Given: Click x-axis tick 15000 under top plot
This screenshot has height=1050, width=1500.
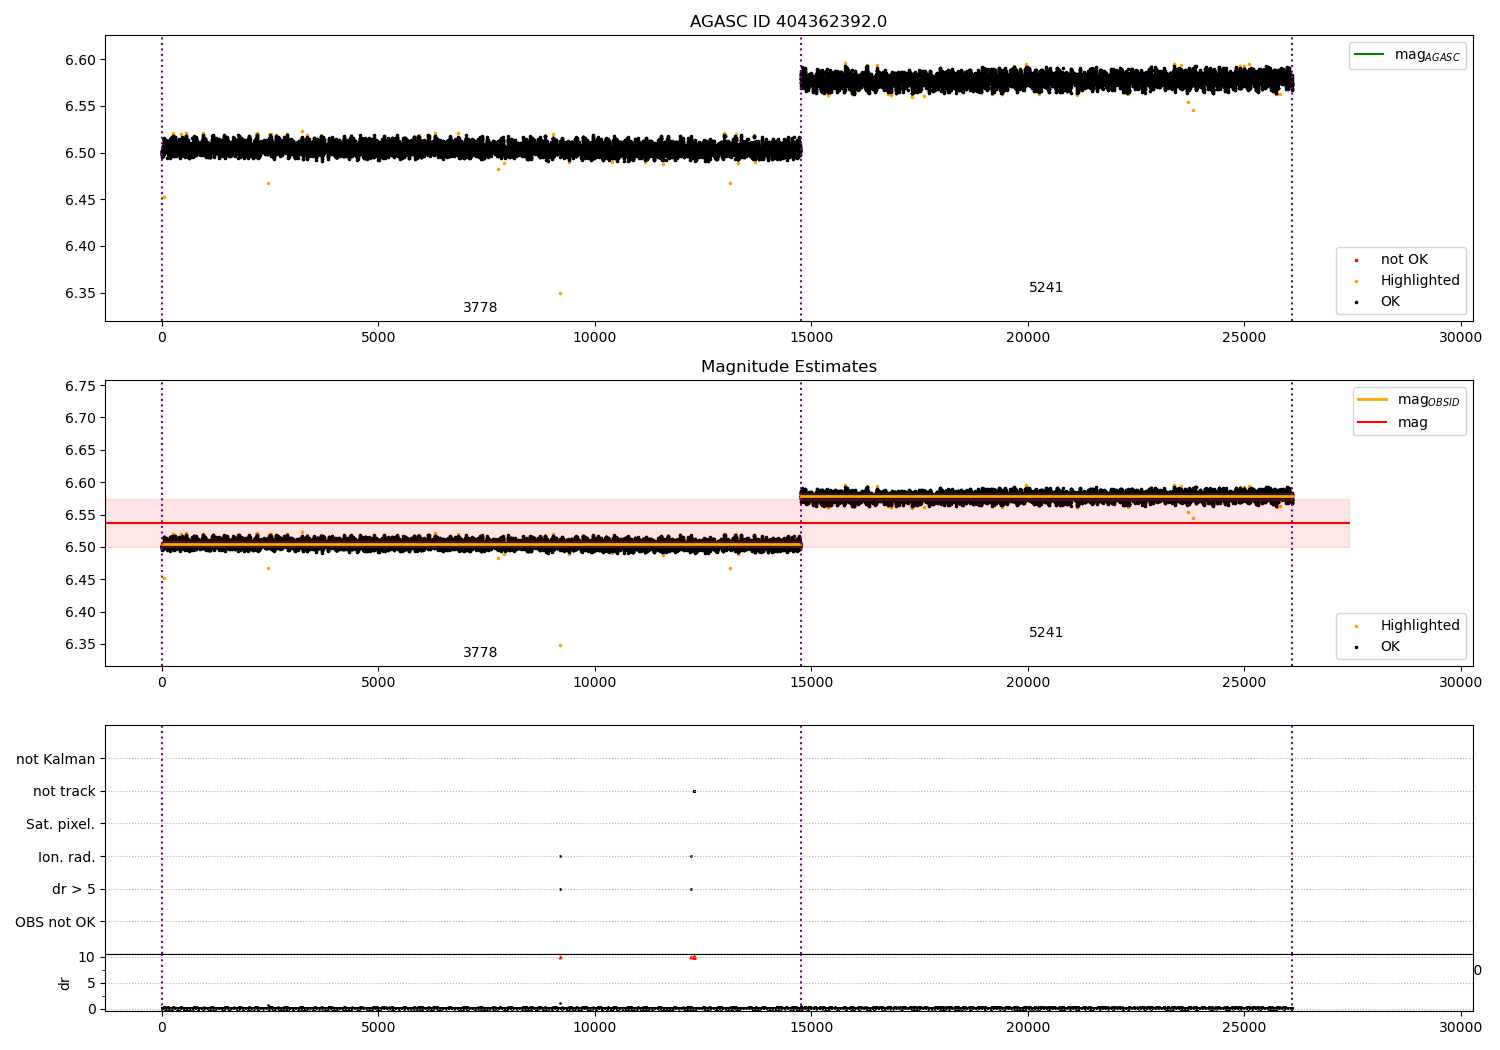Looking at the screenshot, I should 811,338.
